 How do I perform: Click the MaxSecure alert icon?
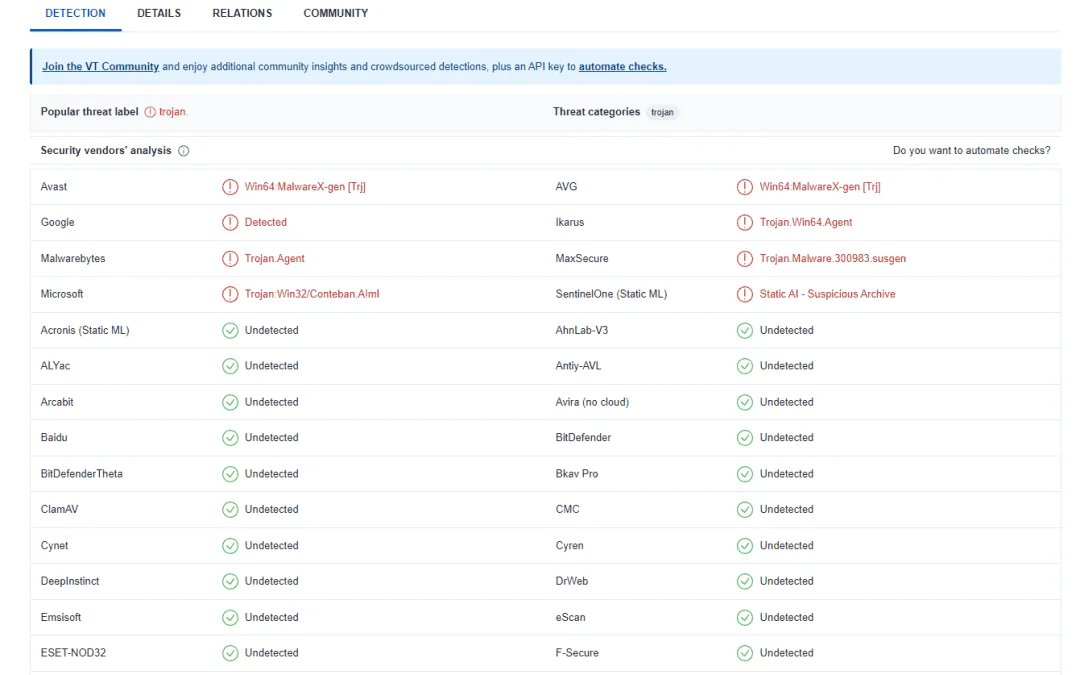click(x=745, y=259)
